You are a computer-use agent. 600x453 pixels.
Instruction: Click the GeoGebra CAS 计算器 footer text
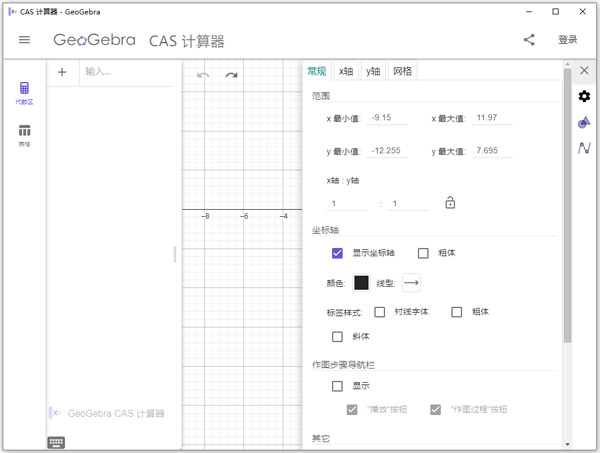[116, 413]
